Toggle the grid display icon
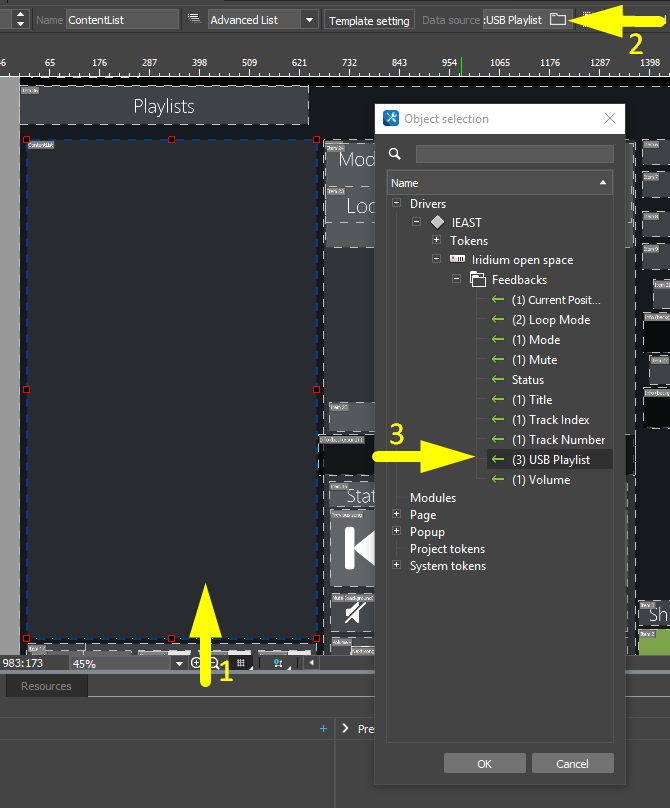This screenshot has width=670, height=808. point(240,663)
